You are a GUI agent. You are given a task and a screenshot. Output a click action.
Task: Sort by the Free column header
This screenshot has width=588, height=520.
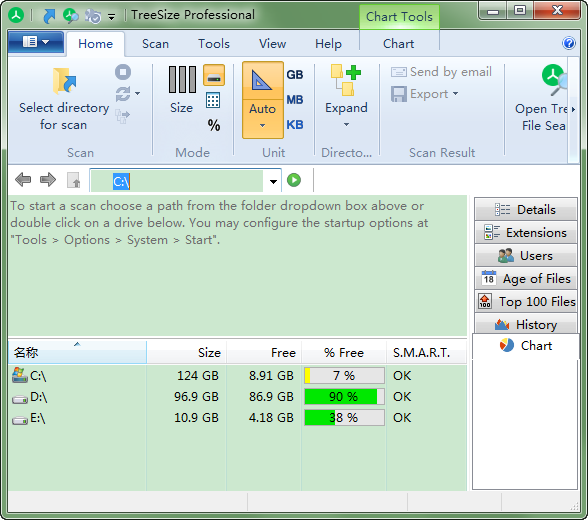tap(264, 352)
